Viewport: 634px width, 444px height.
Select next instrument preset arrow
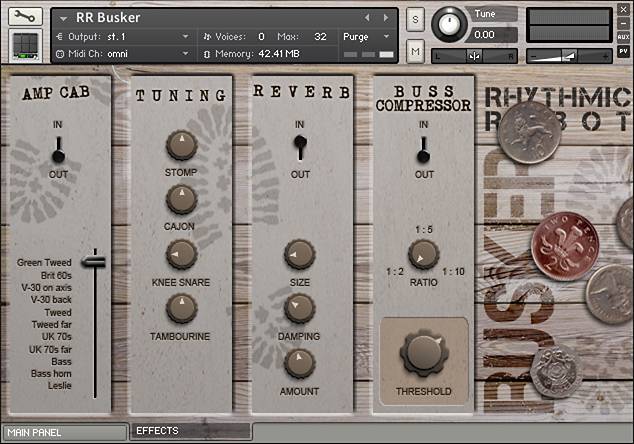point(386,17)
